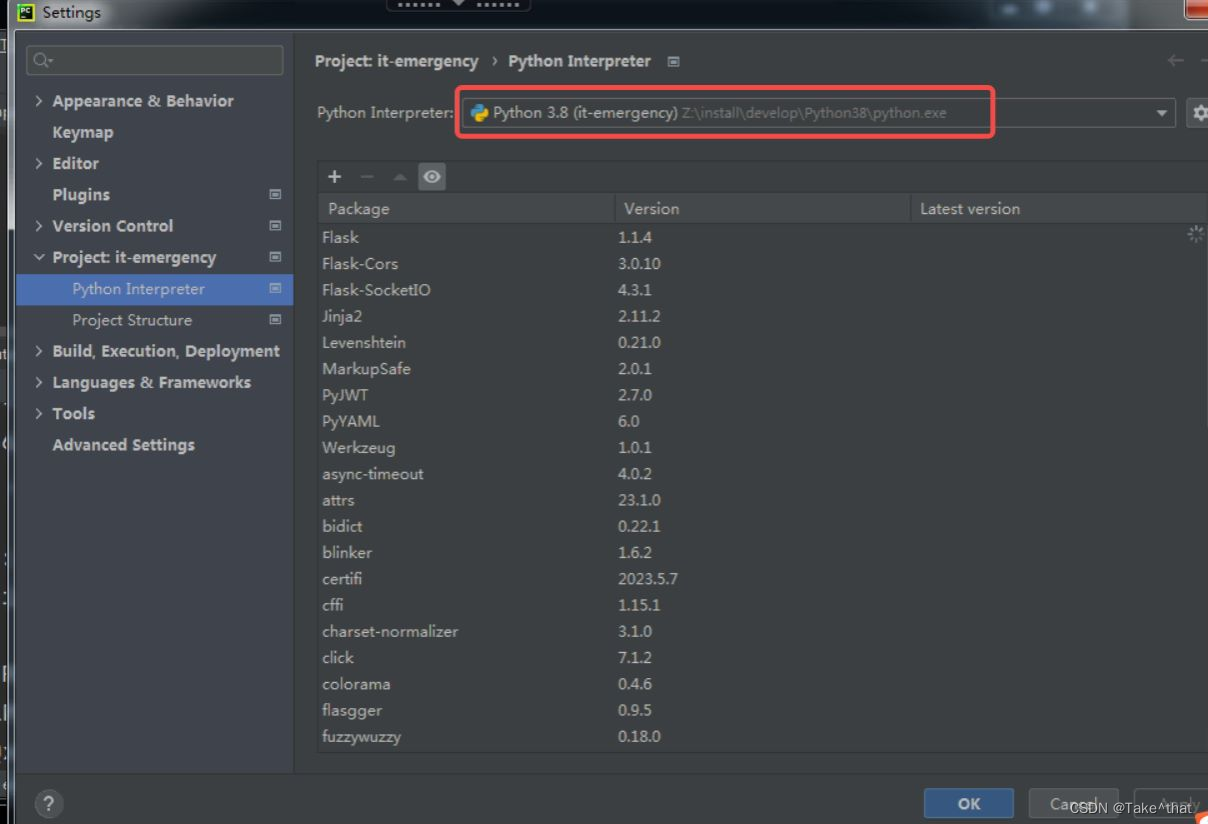
Task: Click the project-level icon next to Version Control
Action: click(x=275, y=226)
